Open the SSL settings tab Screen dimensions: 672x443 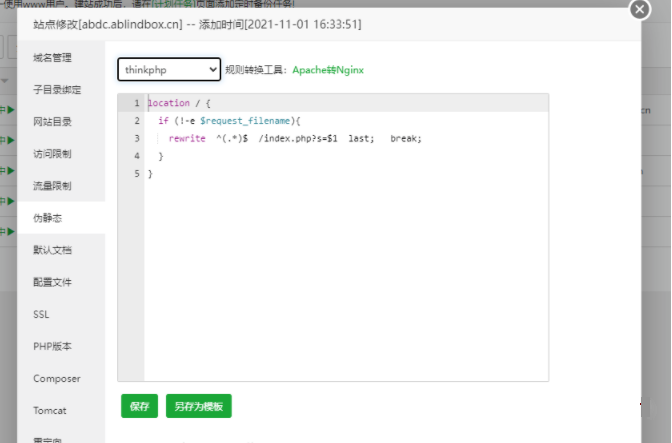coord(41,314)
